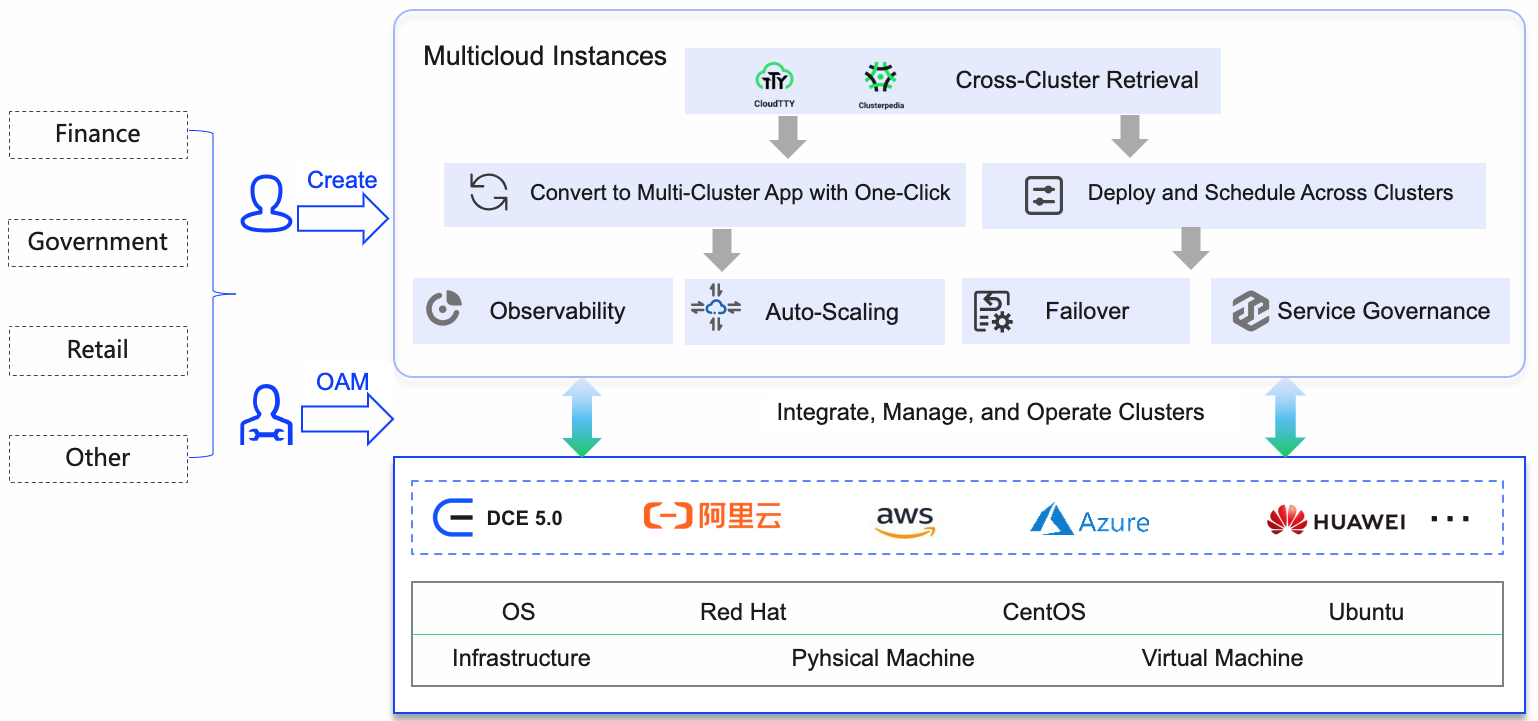The width and height of the screenshot is (1538, 721).
Task: Select the Service Governance icon
Action: [x=1249, y=311]
